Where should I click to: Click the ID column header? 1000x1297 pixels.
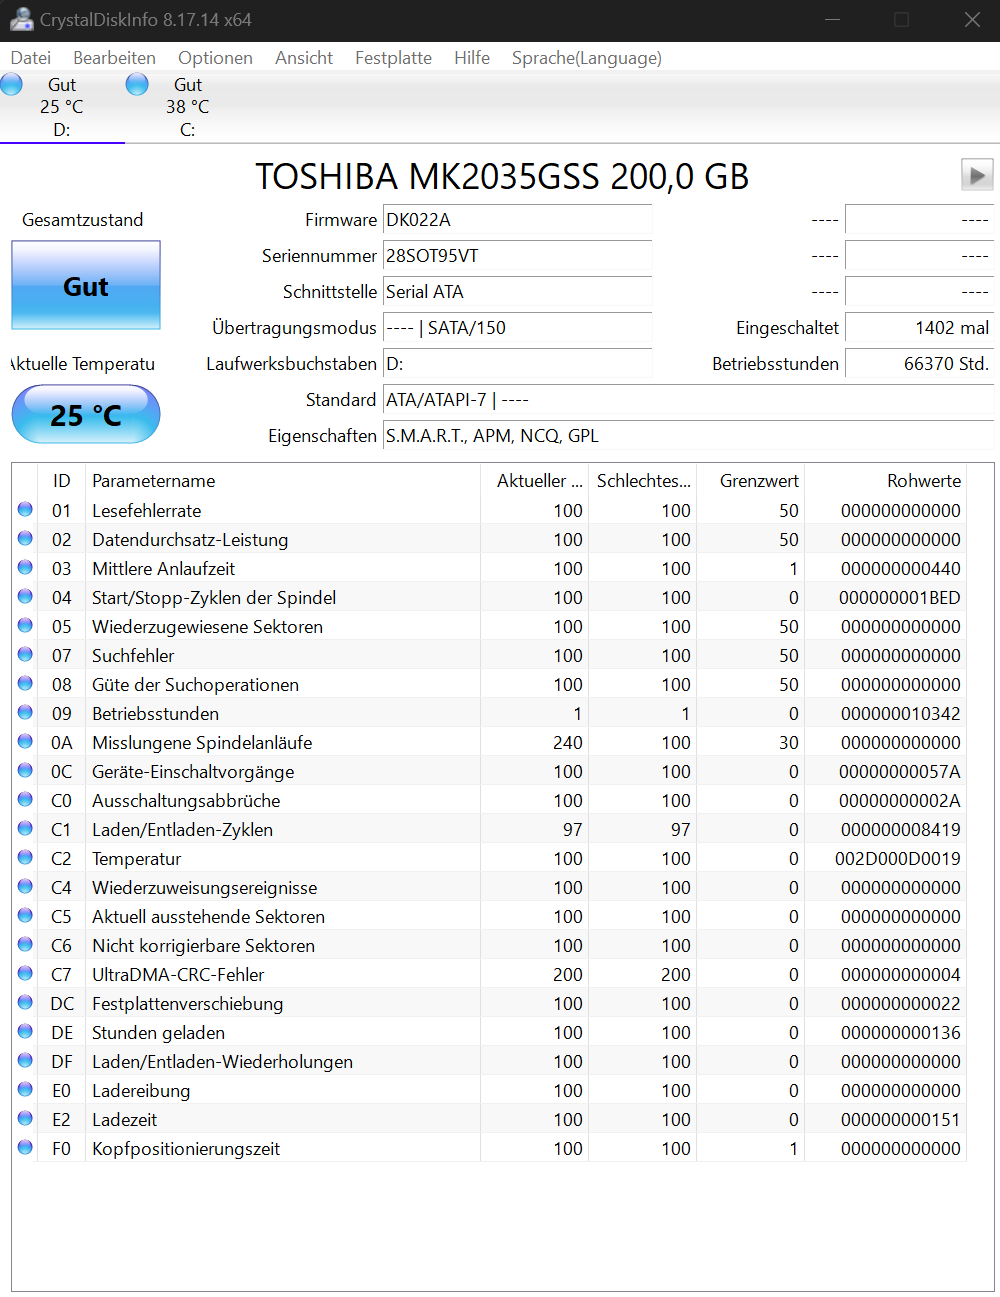point(62,481)
